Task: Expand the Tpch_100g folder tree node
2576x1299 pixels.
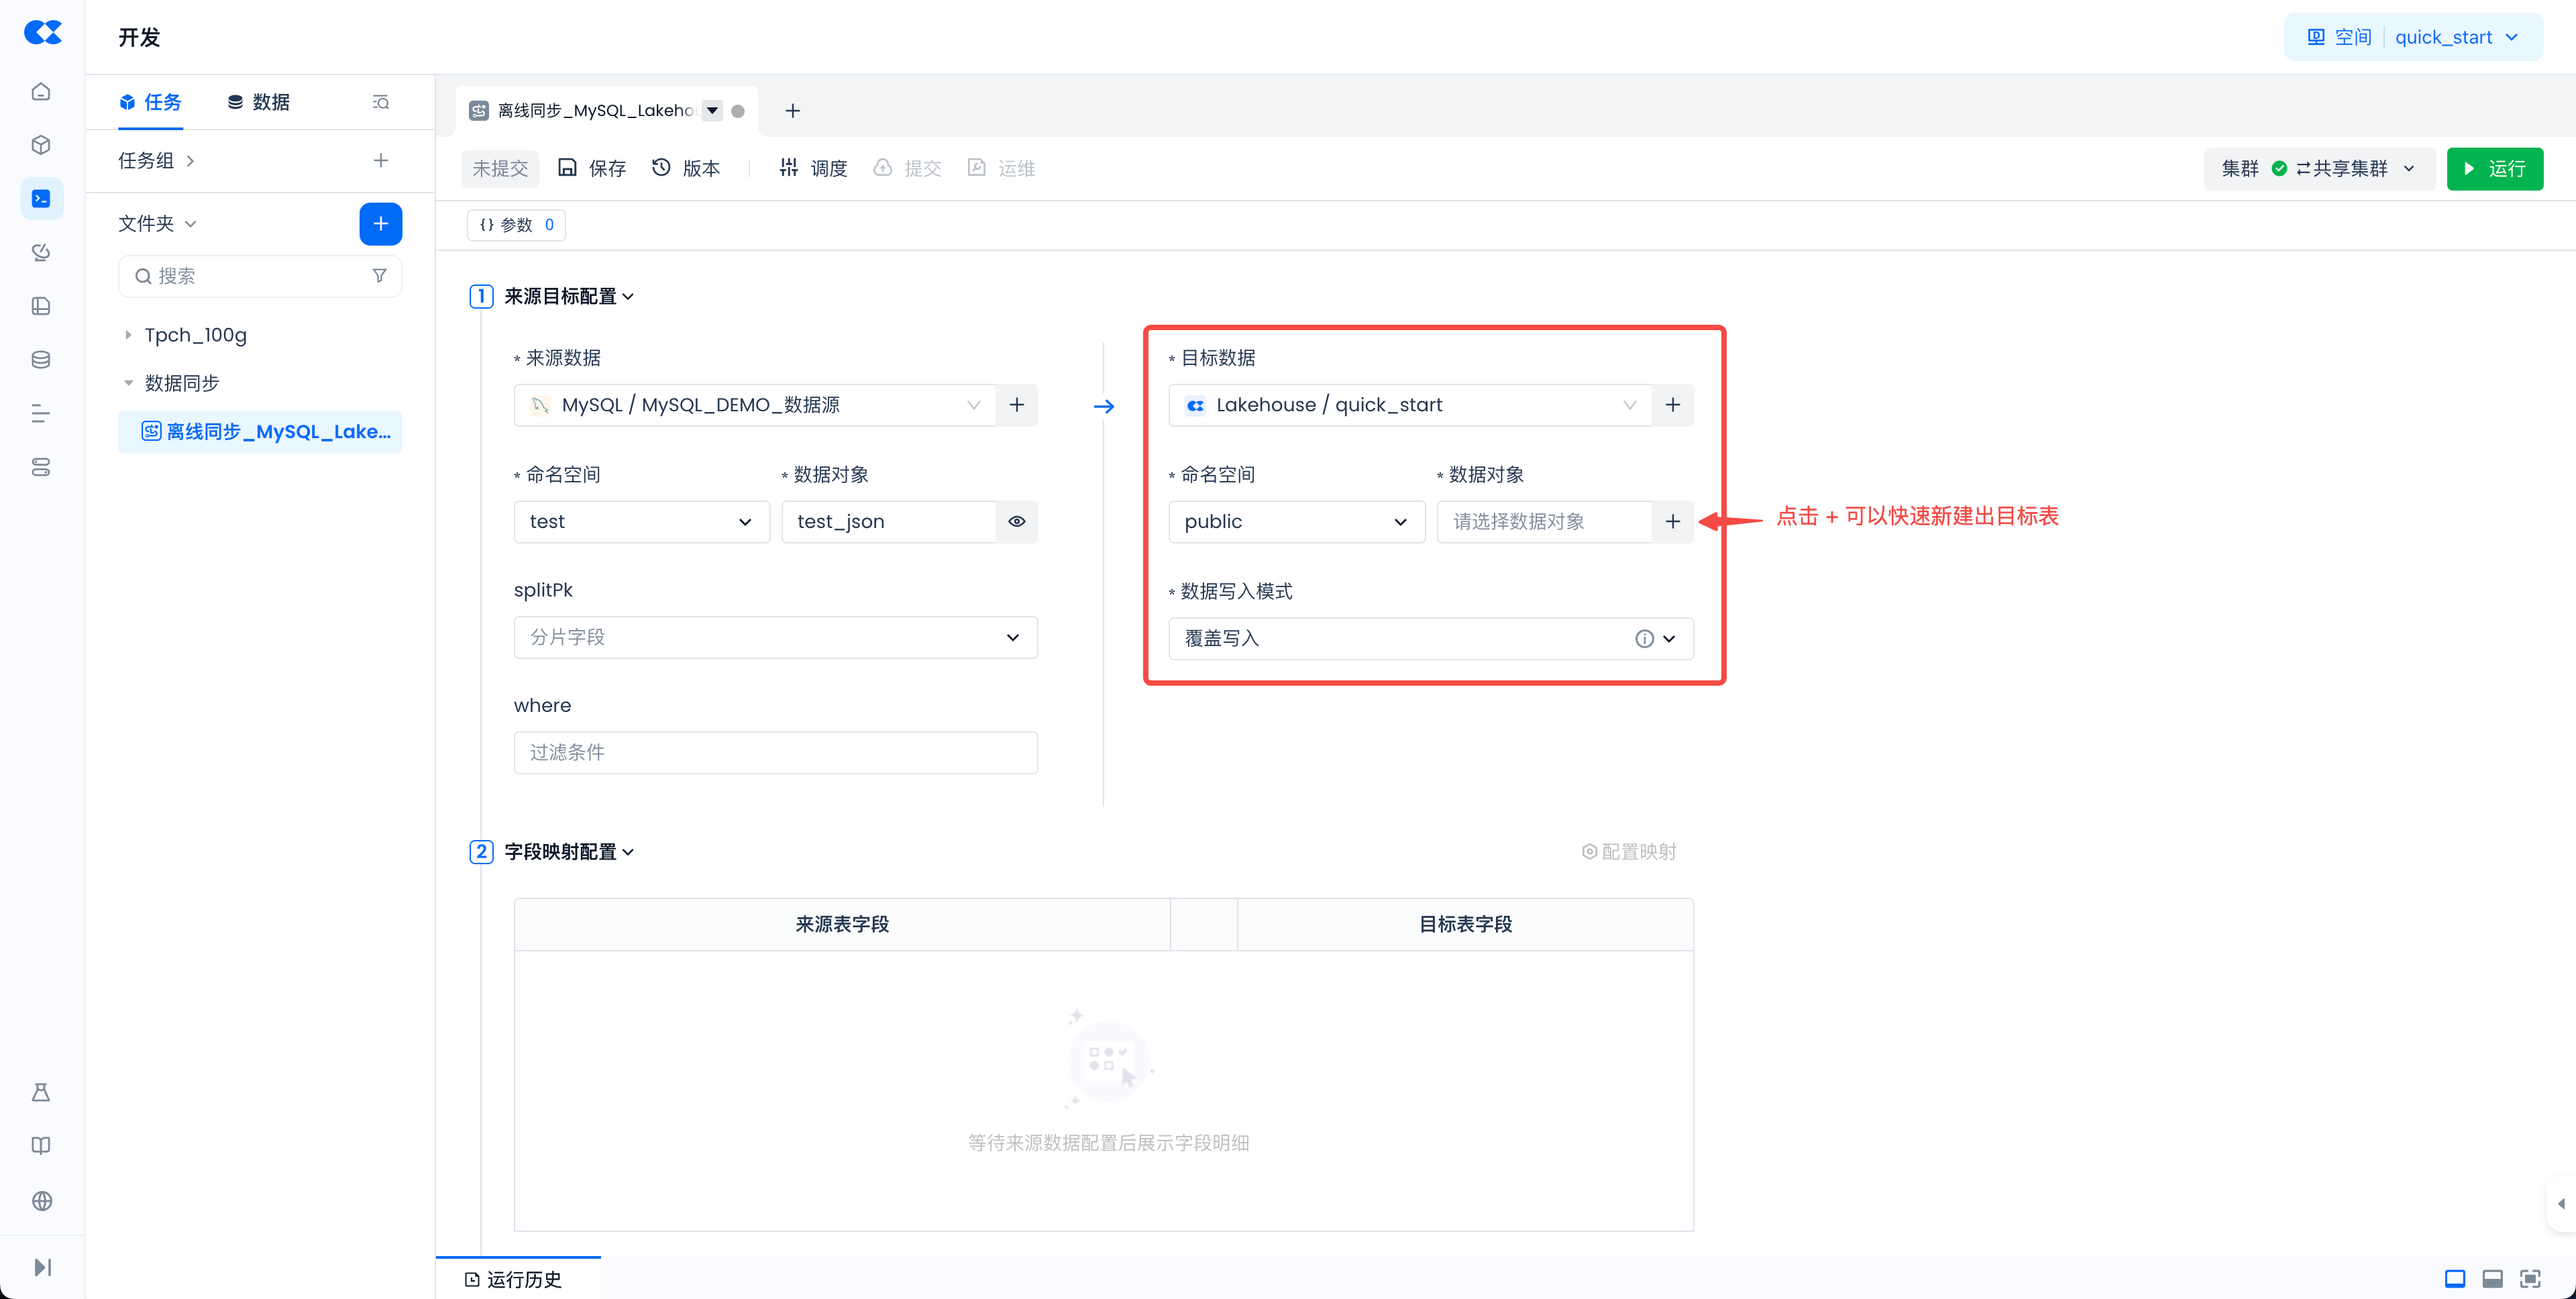Action: click(x=128, y=335)
